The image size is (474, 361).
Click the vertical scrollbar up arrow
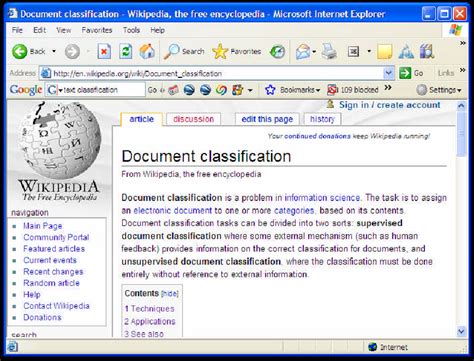[461, 106]
